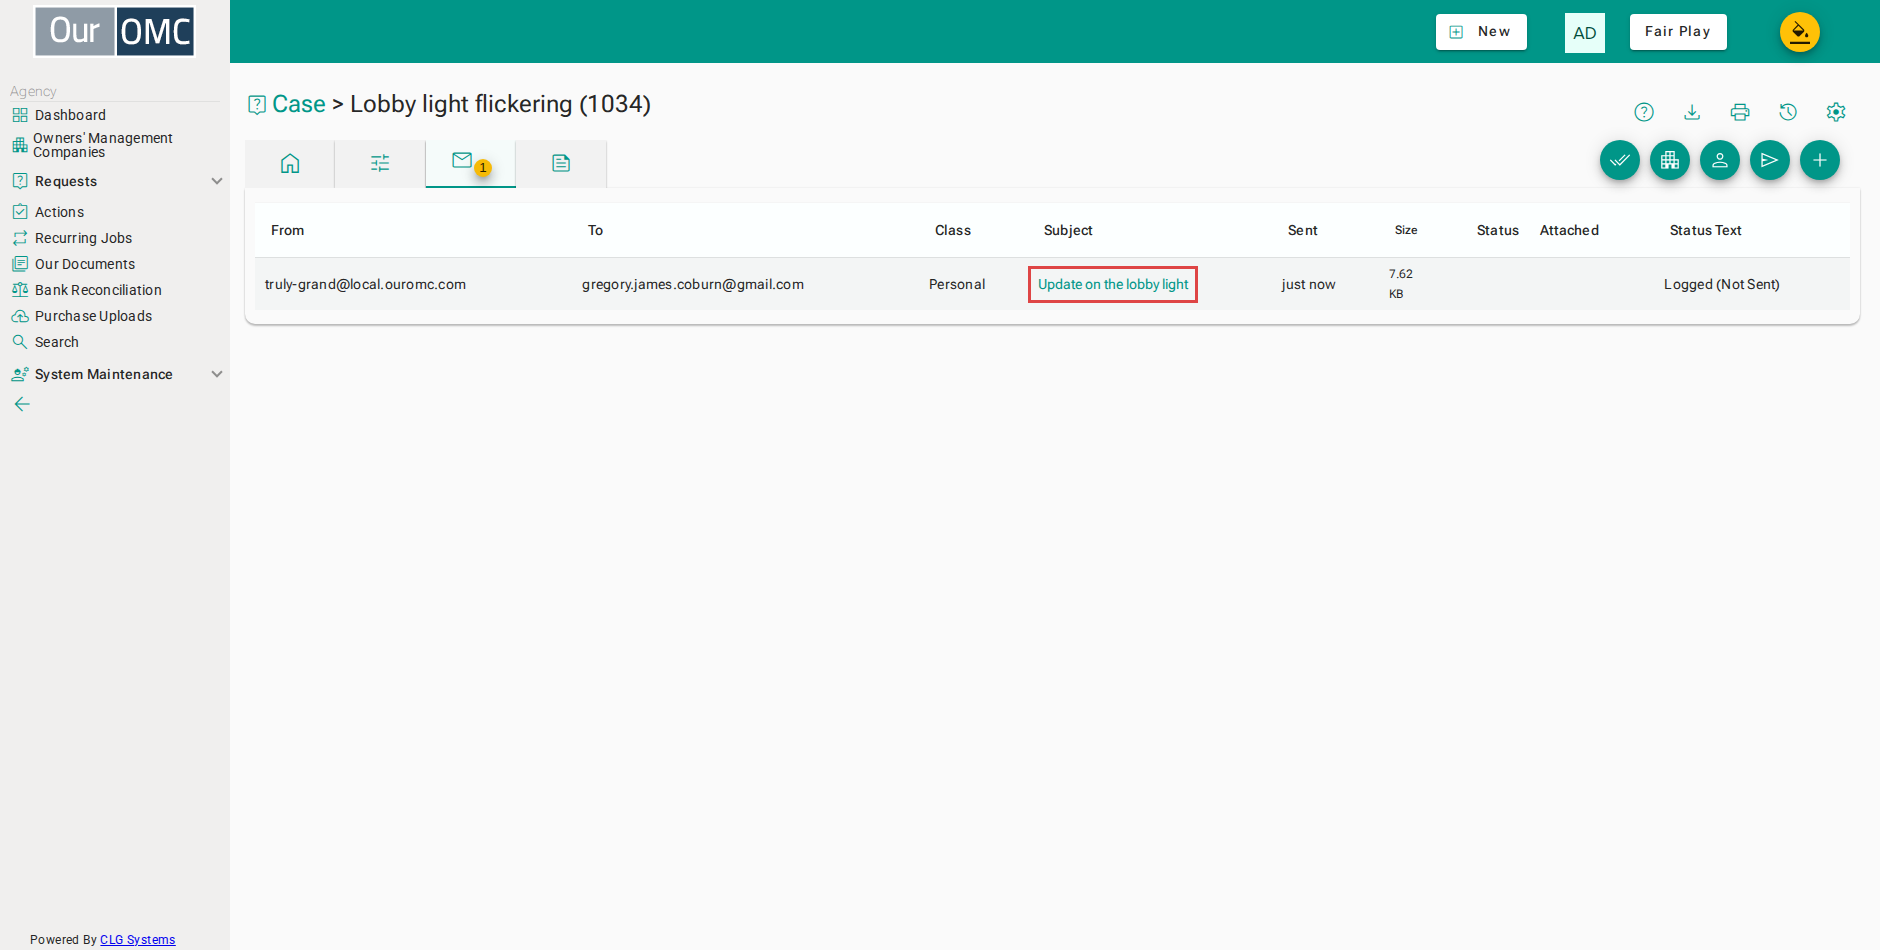Open the history clock icon

pos(1788,112)
